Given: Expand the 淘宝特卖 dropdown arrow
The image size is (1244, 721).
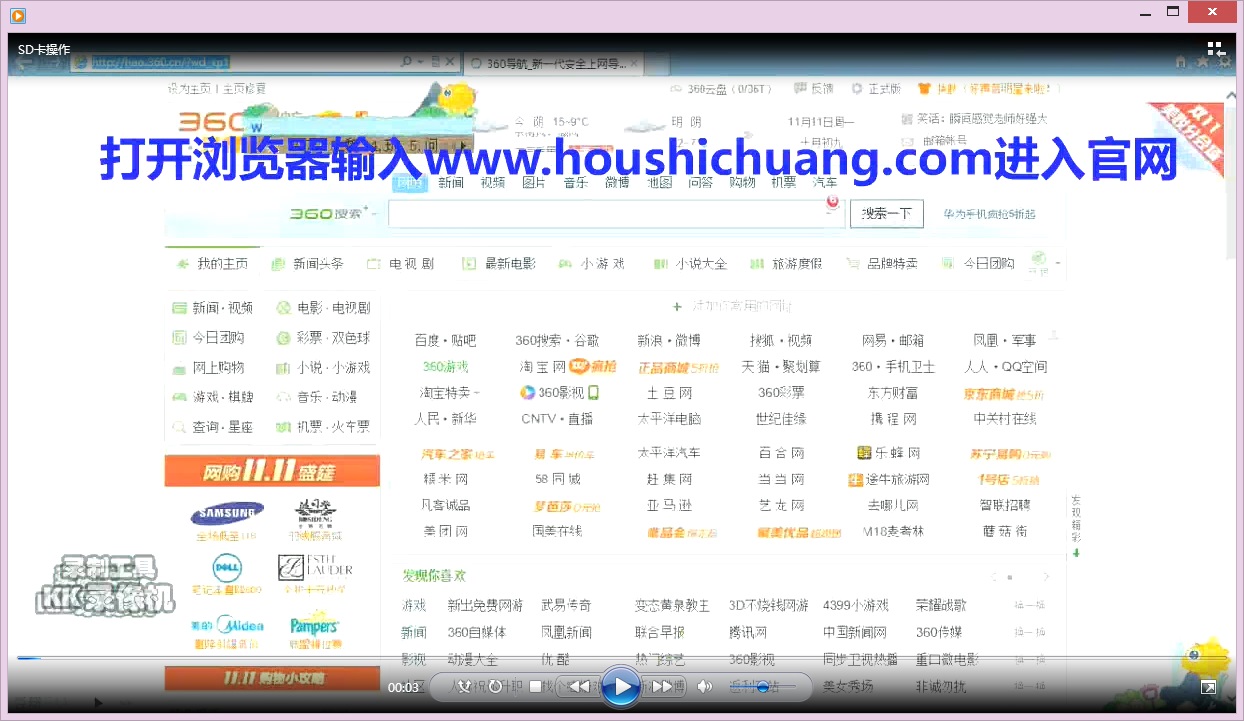Looking at the screenshot, I should click(476, 393).
